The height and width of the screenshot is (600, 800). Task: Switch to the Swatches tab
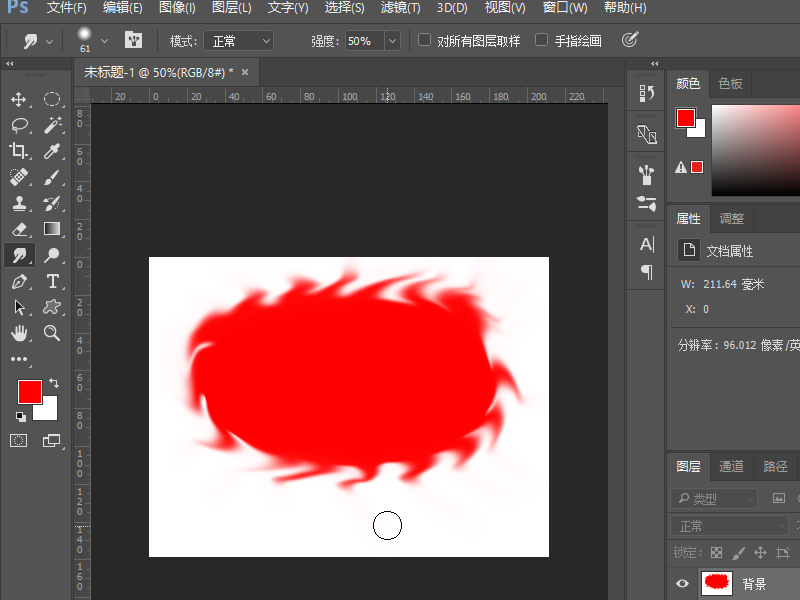coord(730,83)
